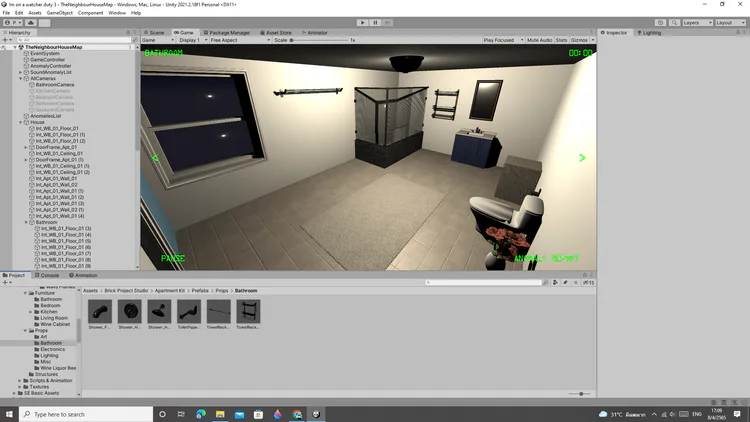The image size is (750, 422).
Task: Toggle hidden packages visibility (15)
Action: tap(588, 282)
